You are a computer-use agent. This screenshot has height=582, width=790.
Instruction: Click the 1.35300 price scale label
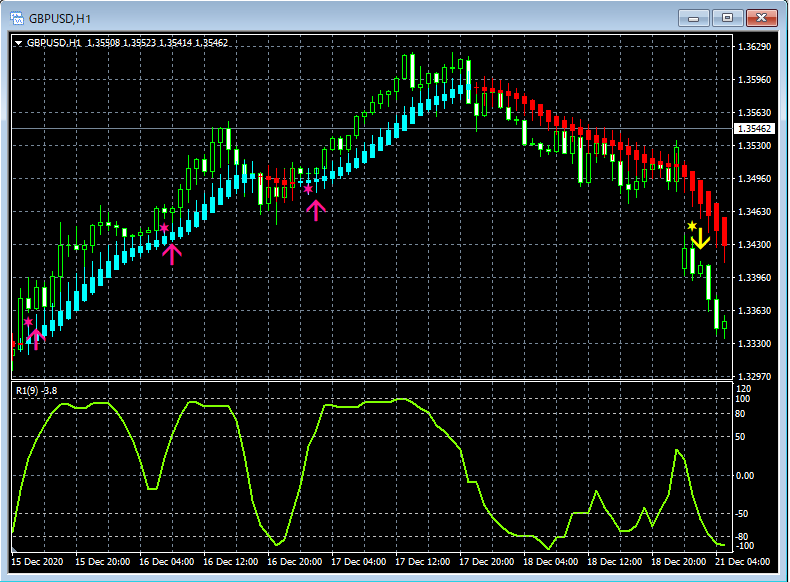coord(754,146)
